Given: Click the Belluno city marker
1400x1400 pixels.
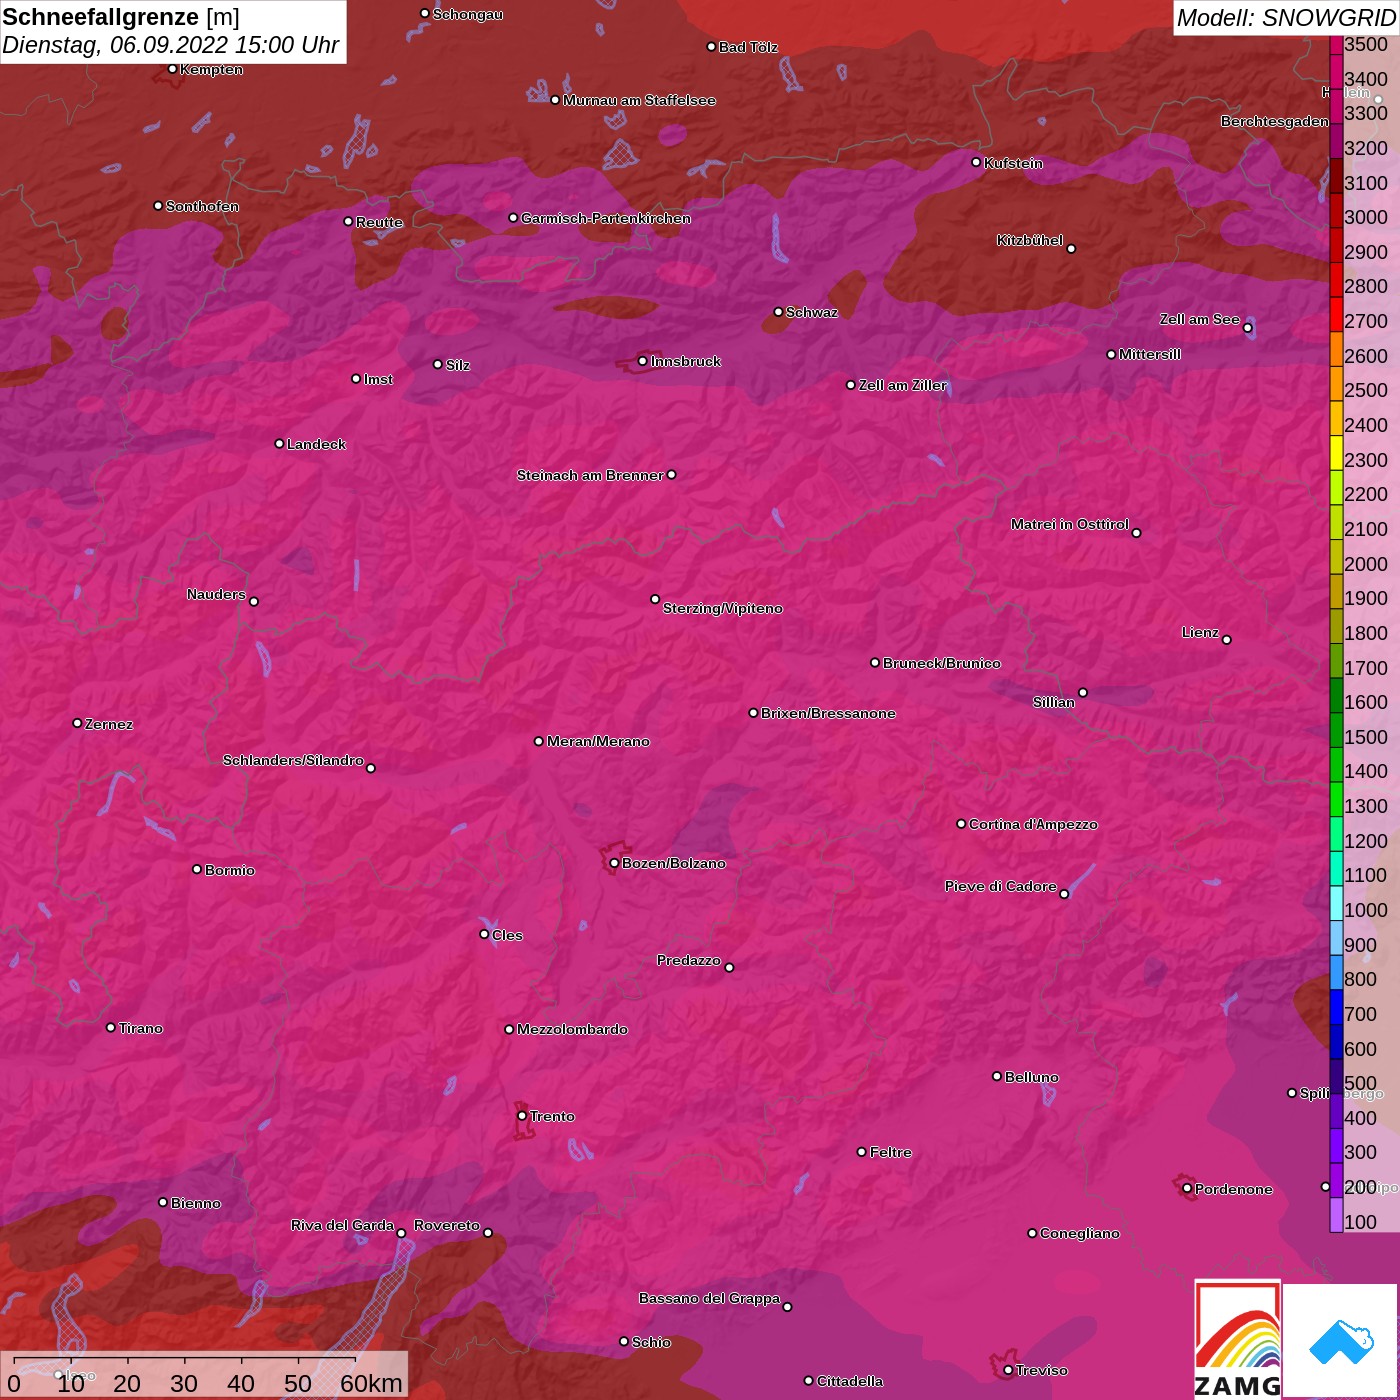Looking at the screenshot, I should pyautogui.click(x=996, y=1076).
